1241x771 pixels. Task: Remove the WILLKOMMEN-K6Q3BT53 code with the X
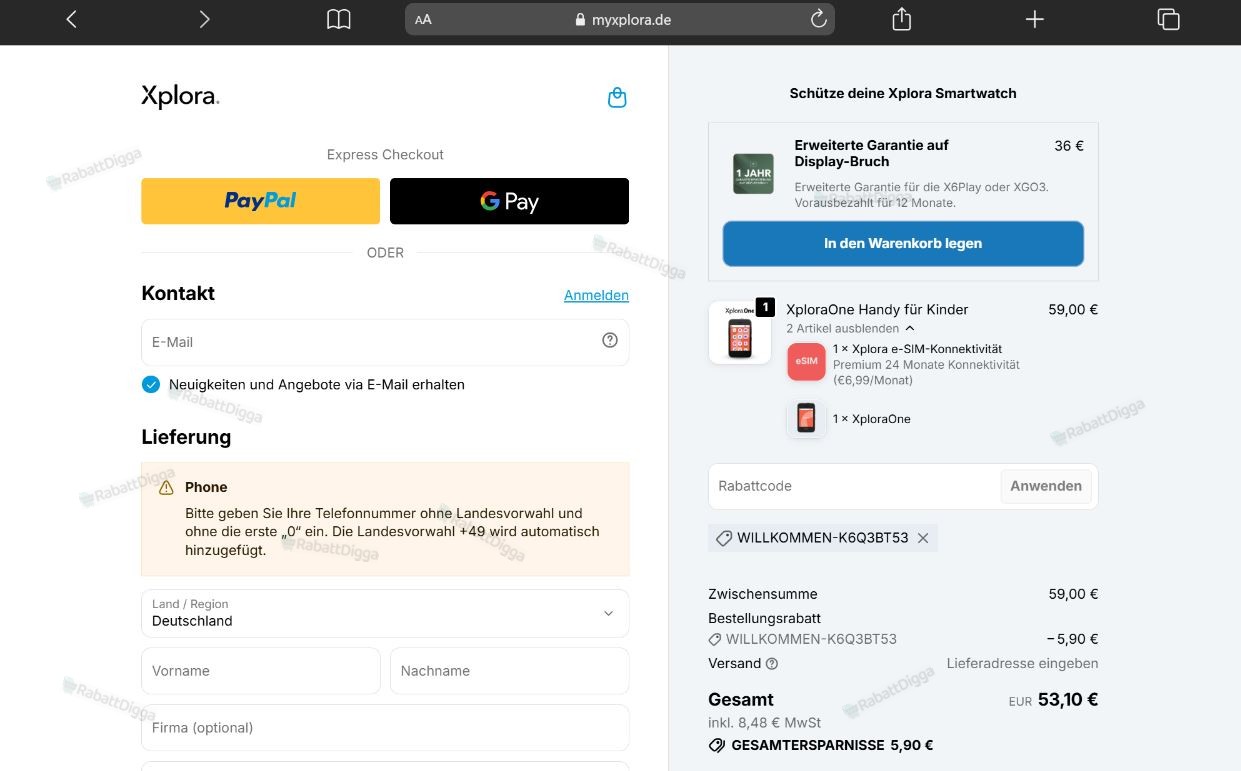click(x=923, y=538)
